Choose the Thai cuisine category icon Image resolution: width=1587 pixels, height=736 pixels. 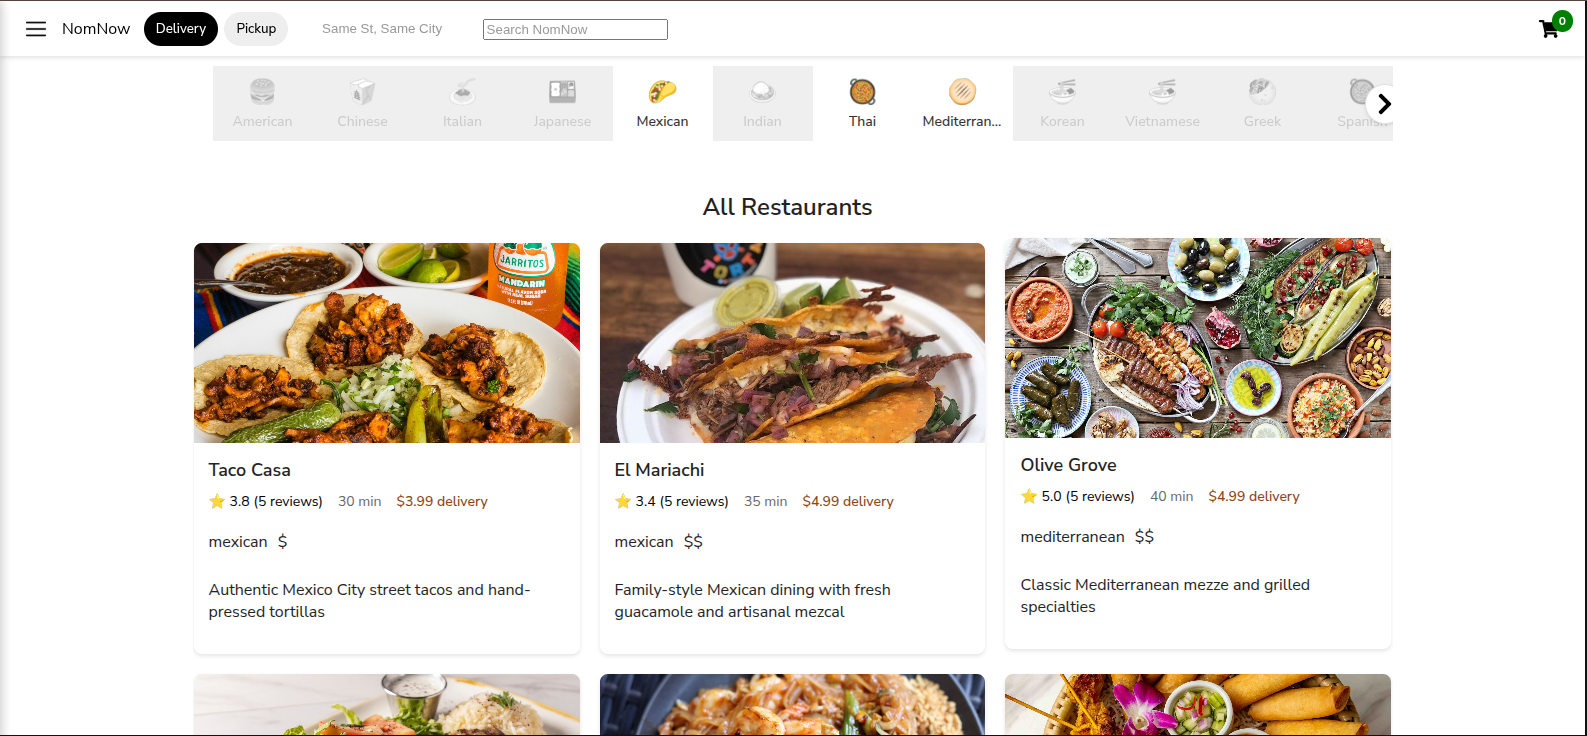(x=862, y=92)
